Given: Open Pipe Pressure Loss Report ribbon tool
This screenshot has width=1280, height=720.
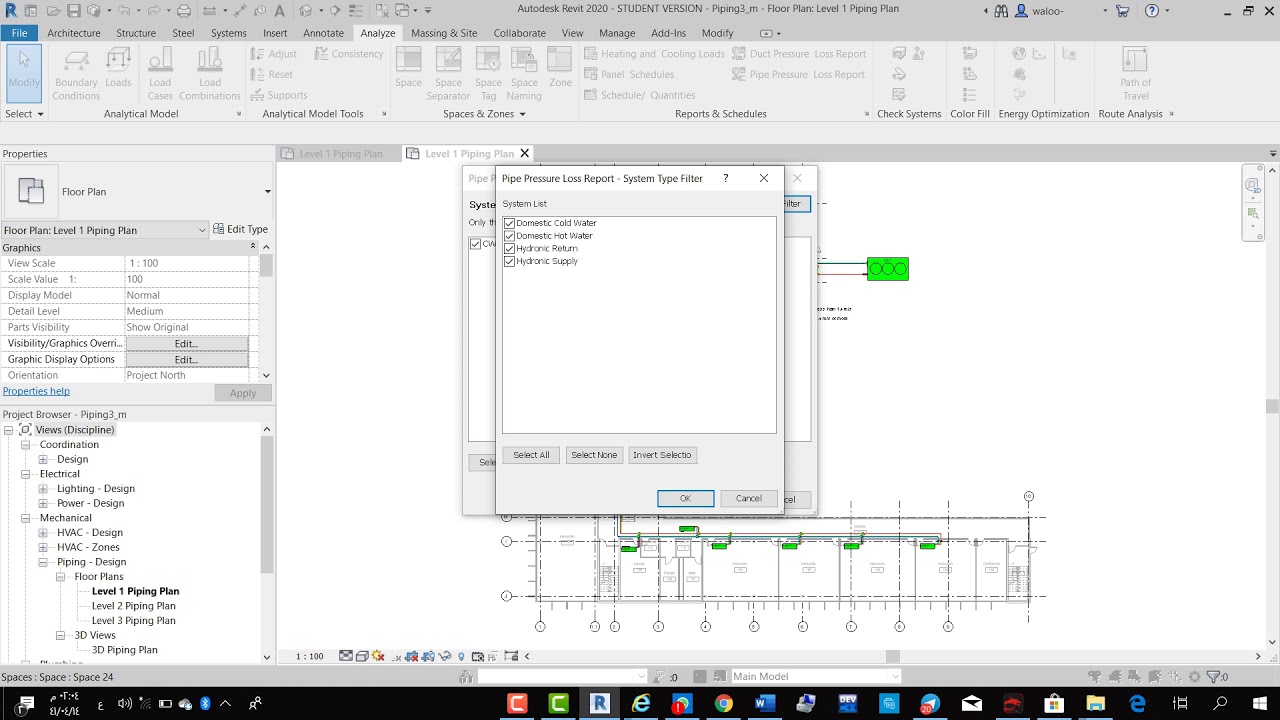Looking at the screenshot, I should point(799,75).
